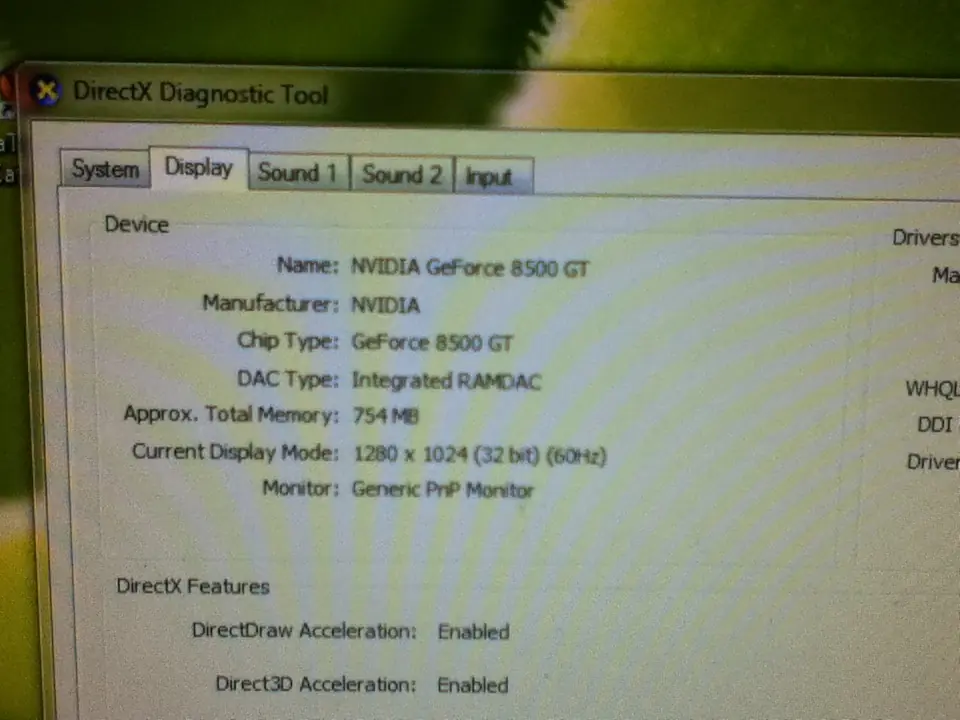Screen dimensions: 960x720
Task: Click the DirectX Features group label
Action: pos(193,587)
